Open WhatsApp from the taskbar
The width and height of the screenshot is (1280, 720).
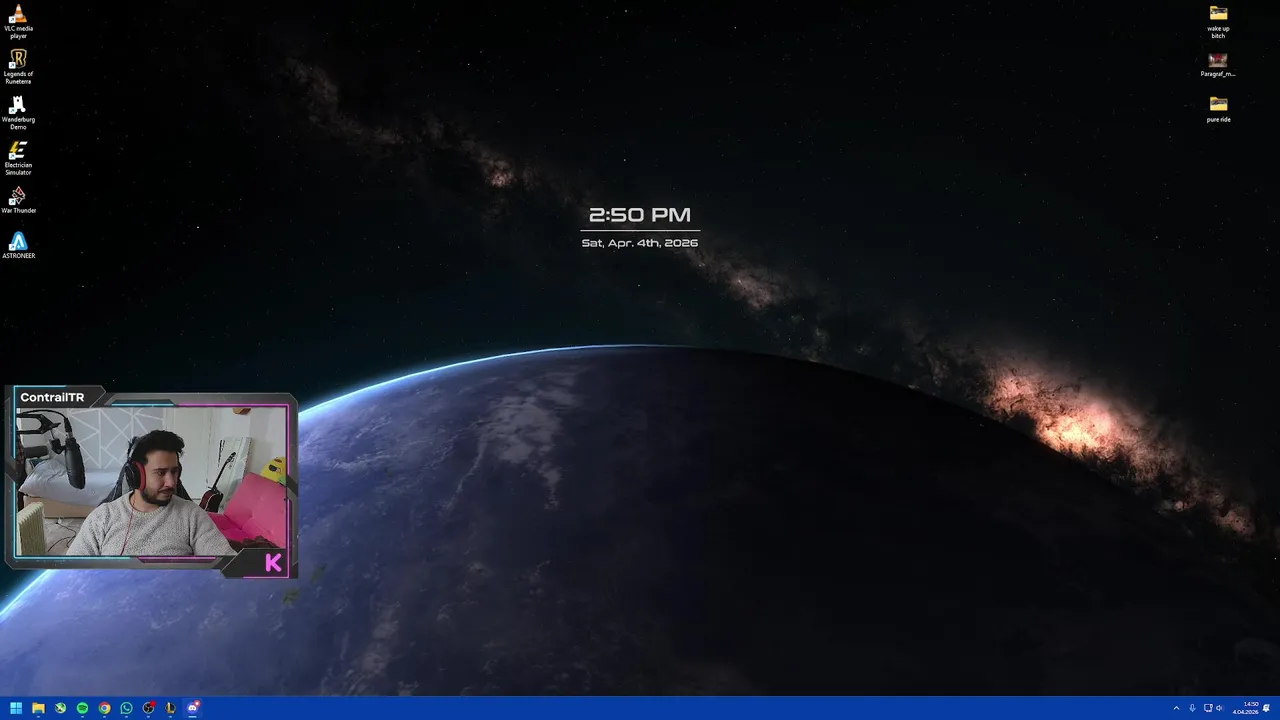pyautogui.click(x=126, y=708)
